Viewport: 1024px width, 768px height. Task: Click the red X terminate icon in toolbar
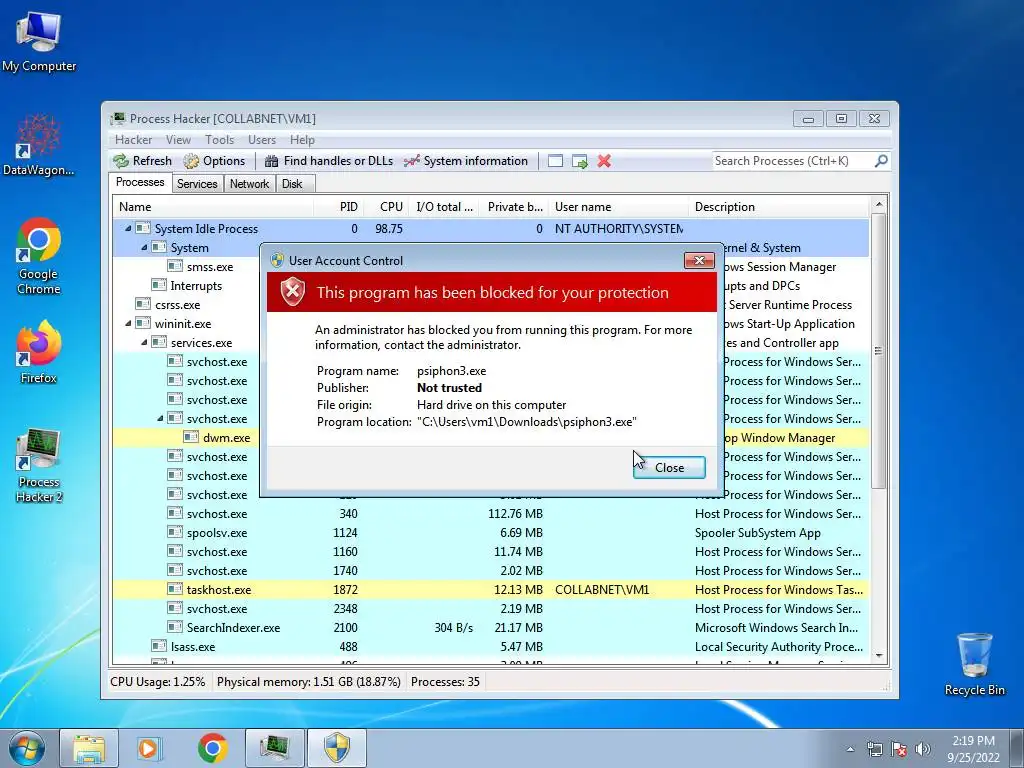click(x=604, y=161)
